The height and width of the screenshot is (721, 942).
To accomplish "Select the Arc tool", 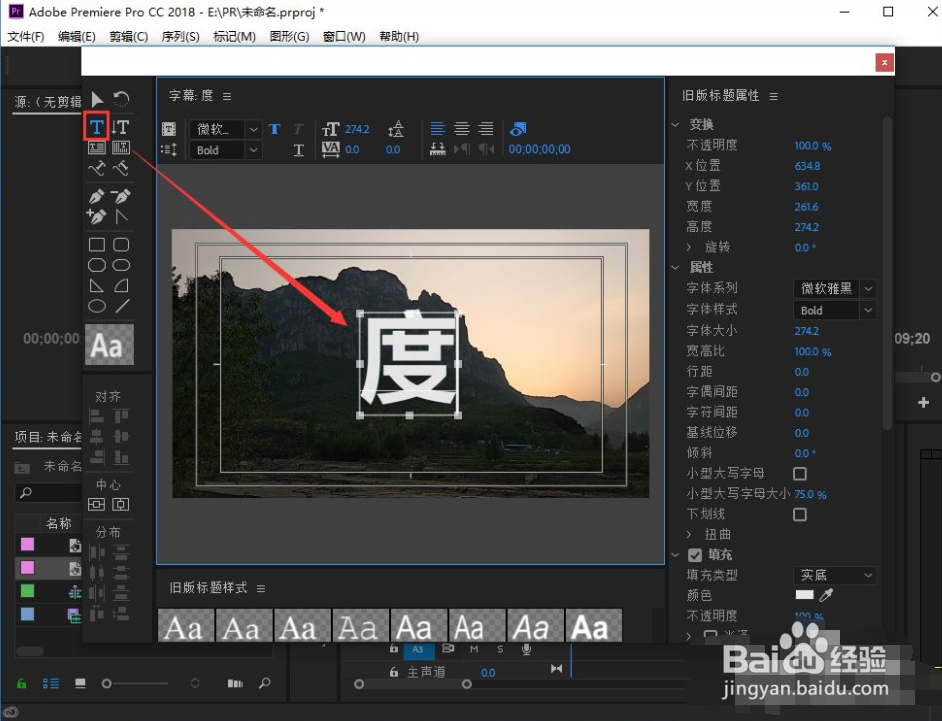I will (121, 285).
